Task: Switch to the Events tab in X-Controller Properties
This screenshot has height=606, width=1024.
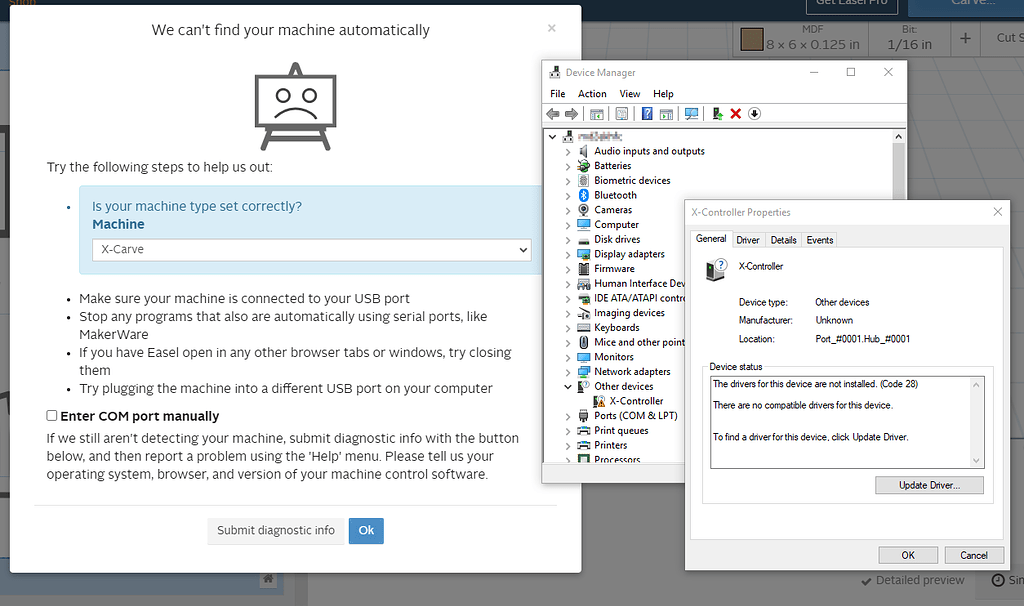Action: point(819,239)
